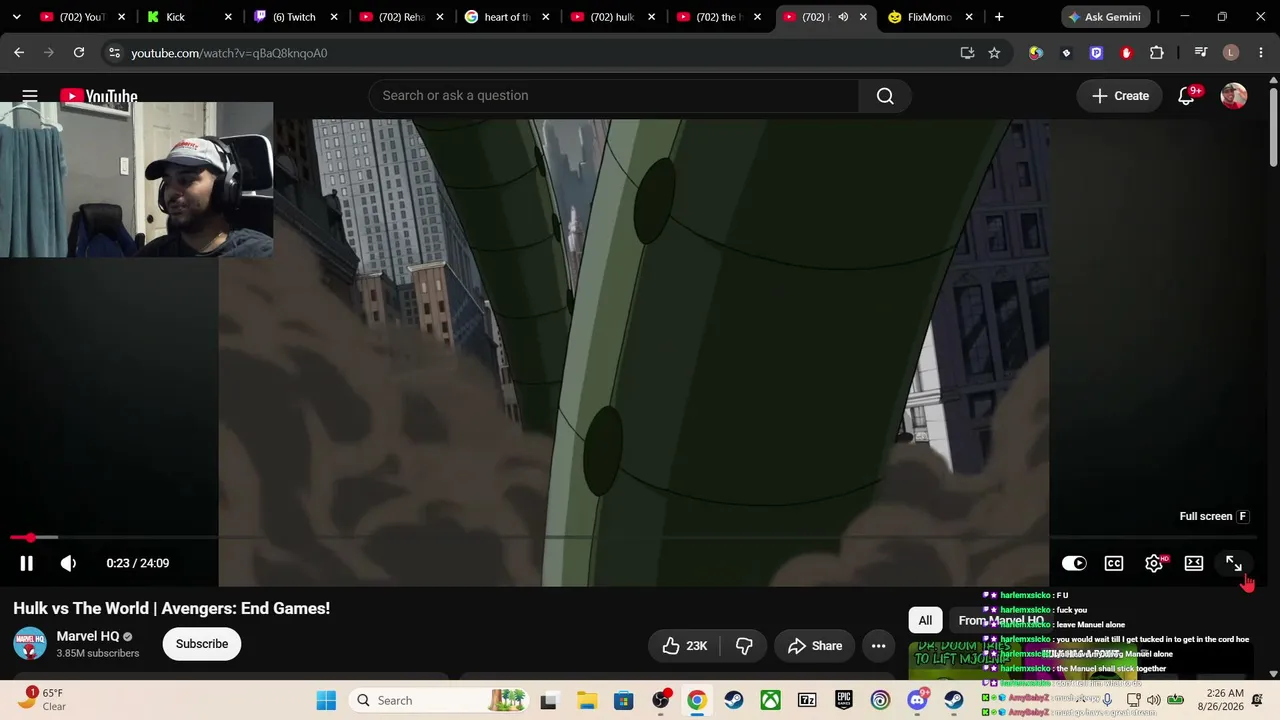Open Discord from the taskbar

coord(917,700)
